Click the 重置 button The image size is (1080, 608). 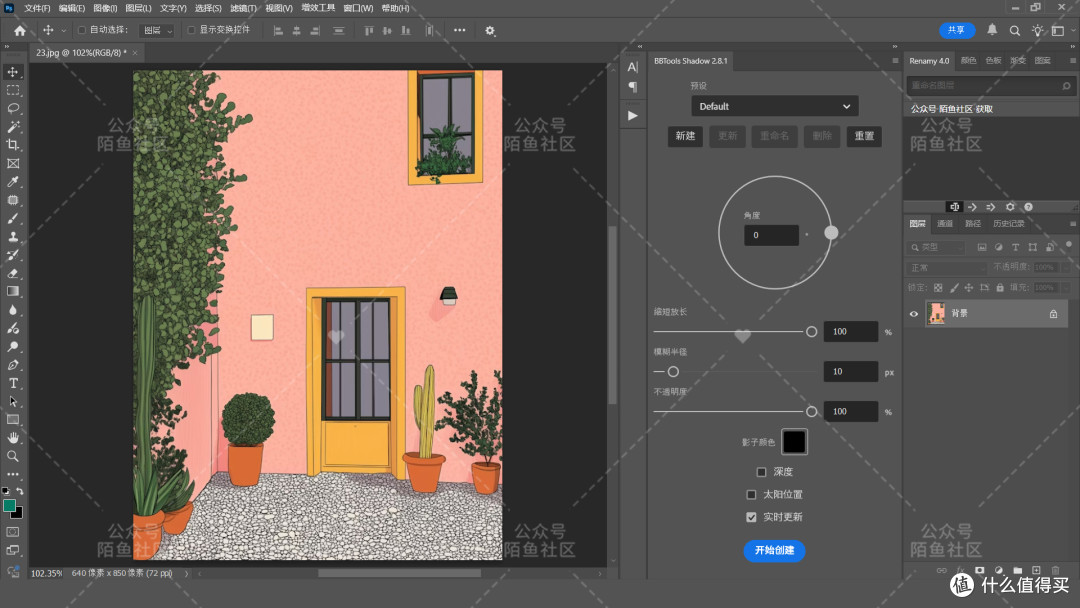point(864,136)
